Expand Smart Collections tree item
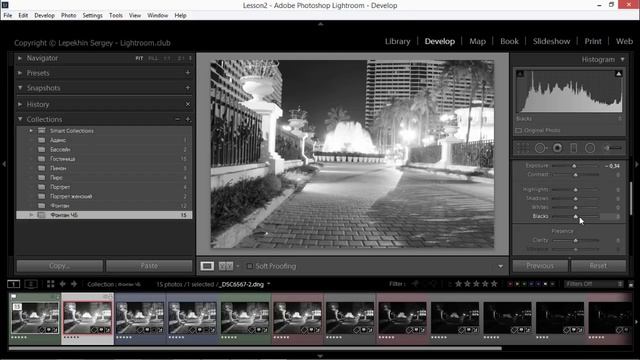 point(31,131)
